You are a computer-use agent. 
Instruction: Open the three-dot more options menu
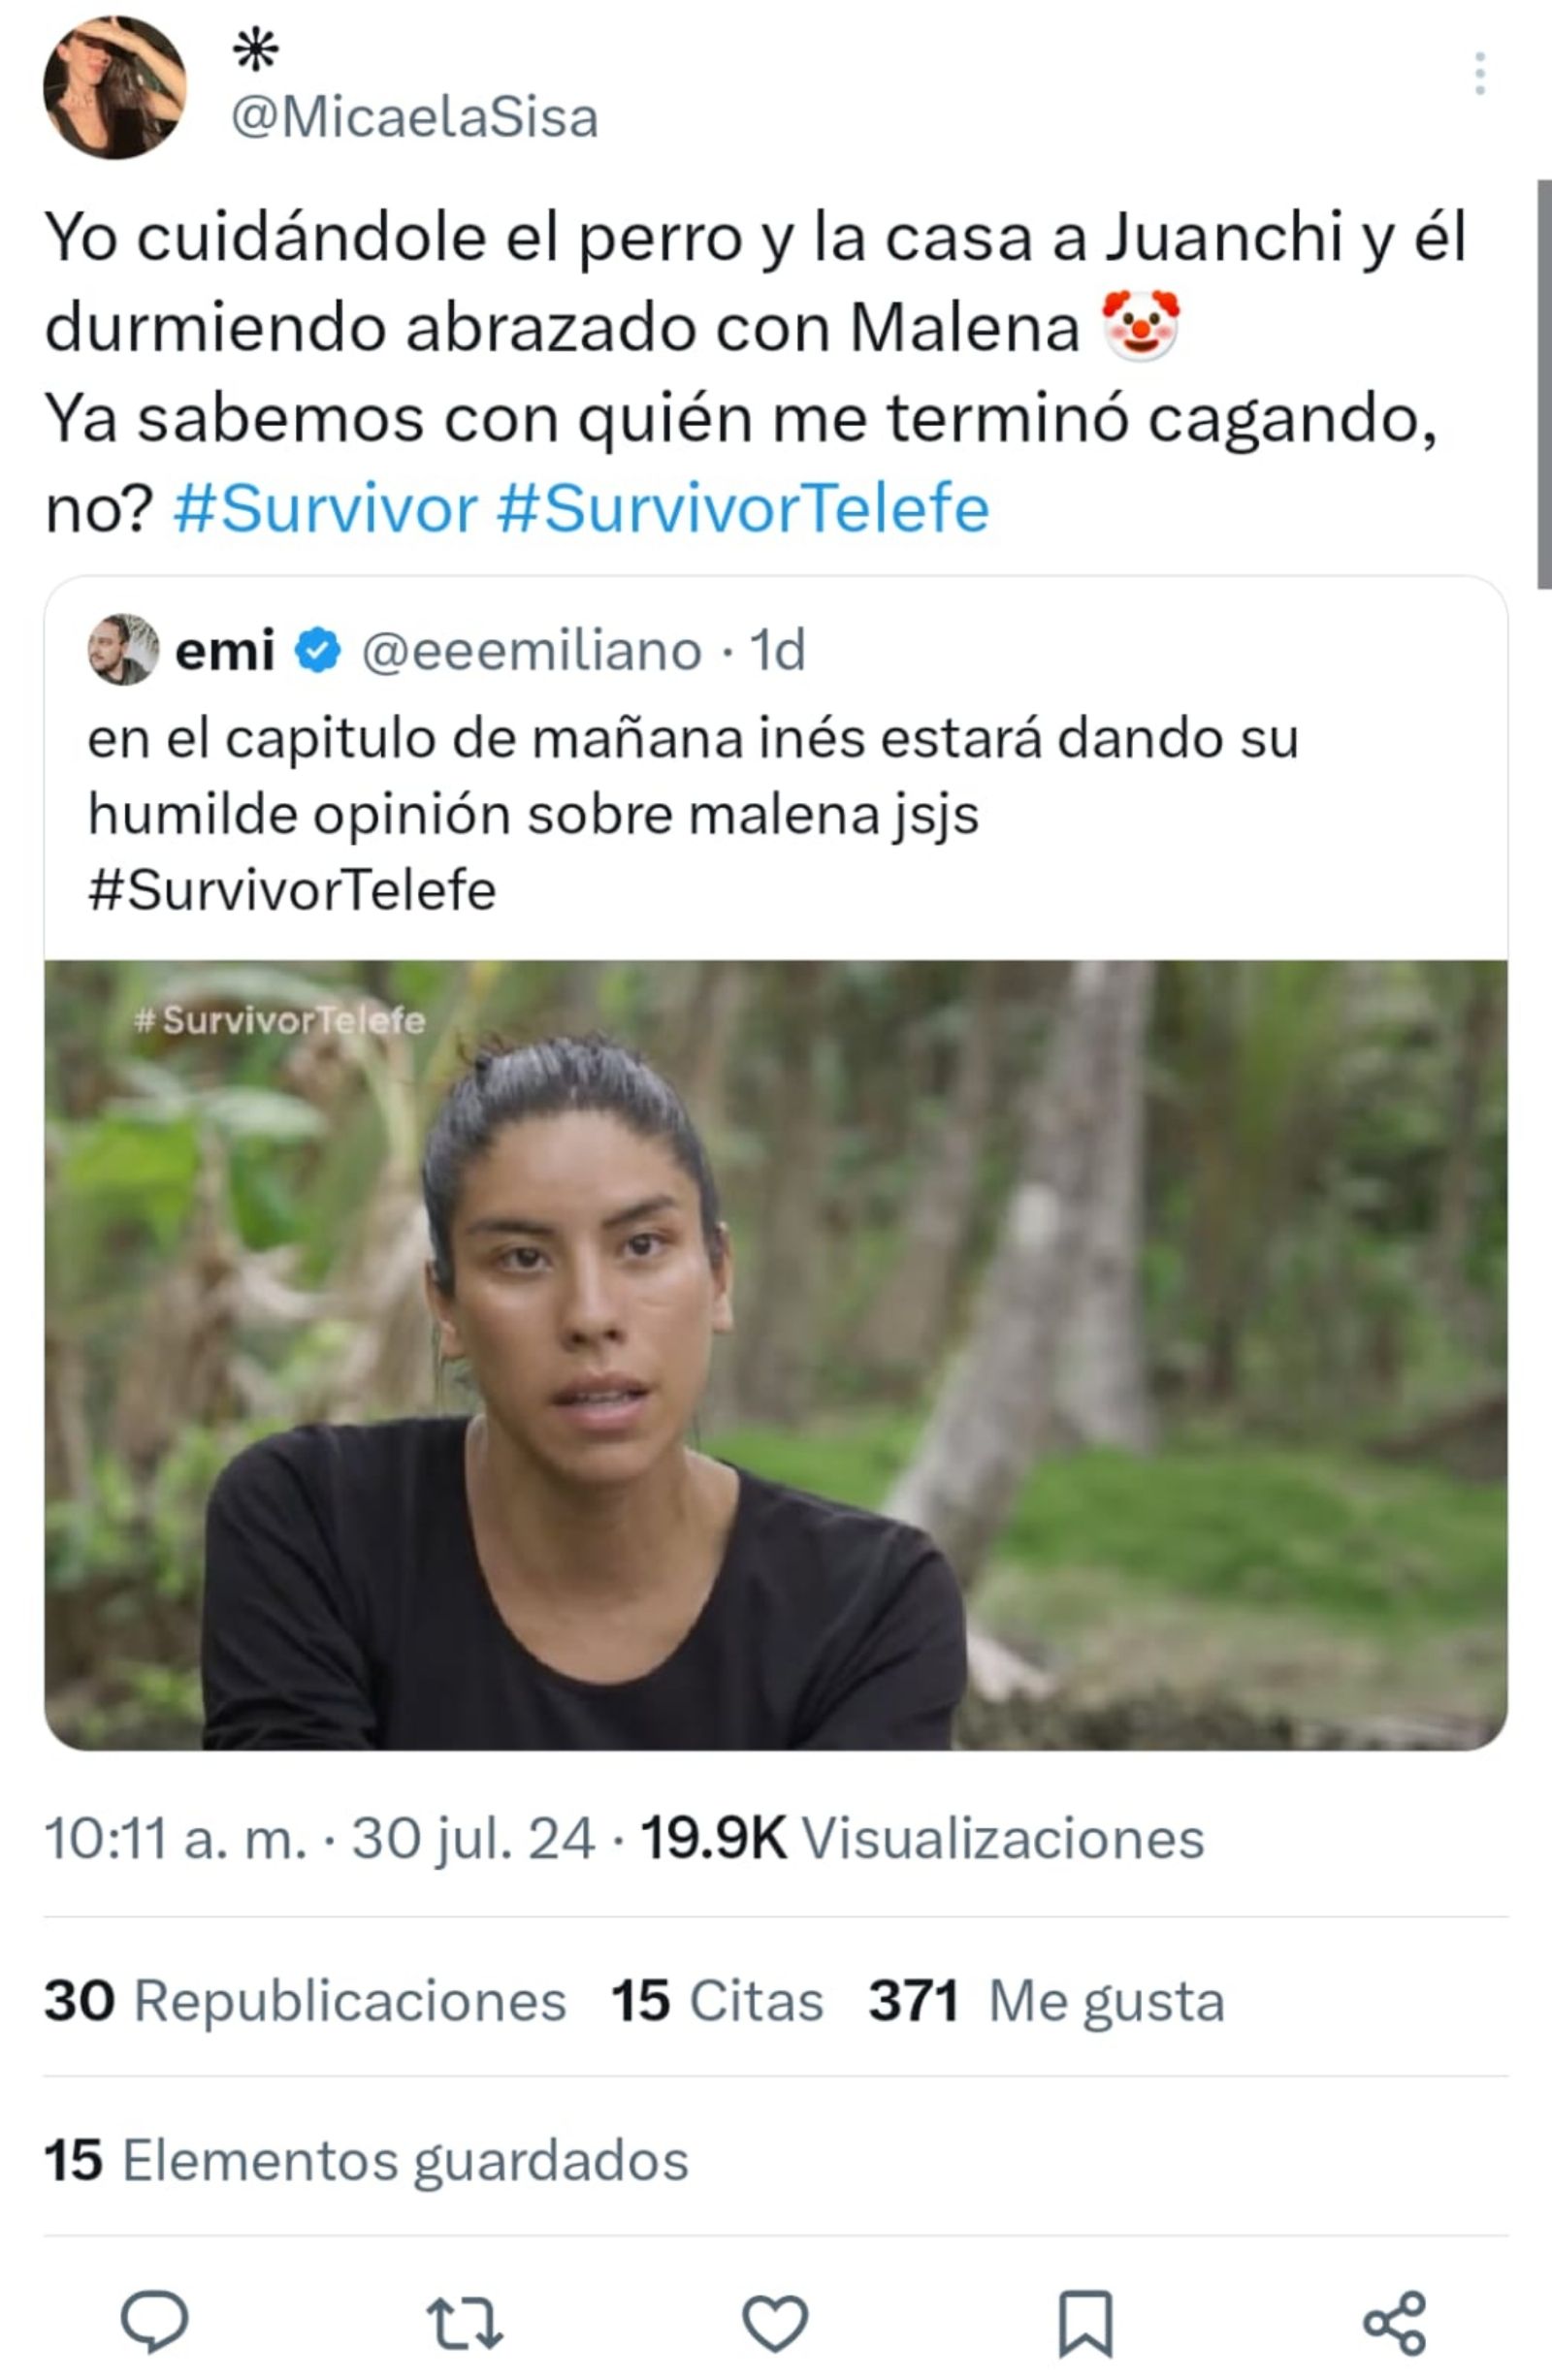tap(1479, 73)
